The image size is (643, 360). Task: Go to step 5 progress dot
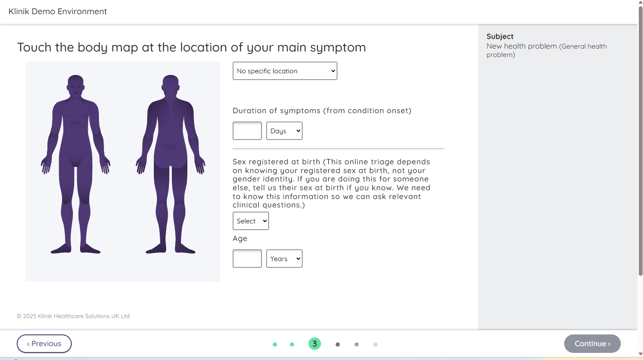pos(356,344)
